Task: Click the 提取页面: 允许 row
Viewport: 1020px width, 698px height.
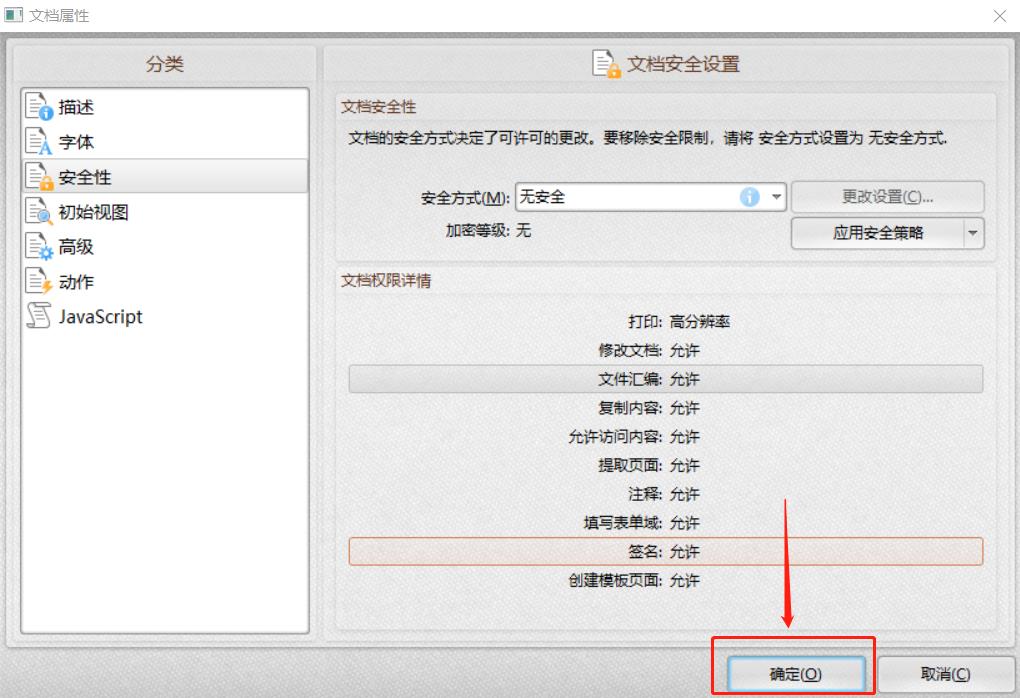Action: click(665, 465)
